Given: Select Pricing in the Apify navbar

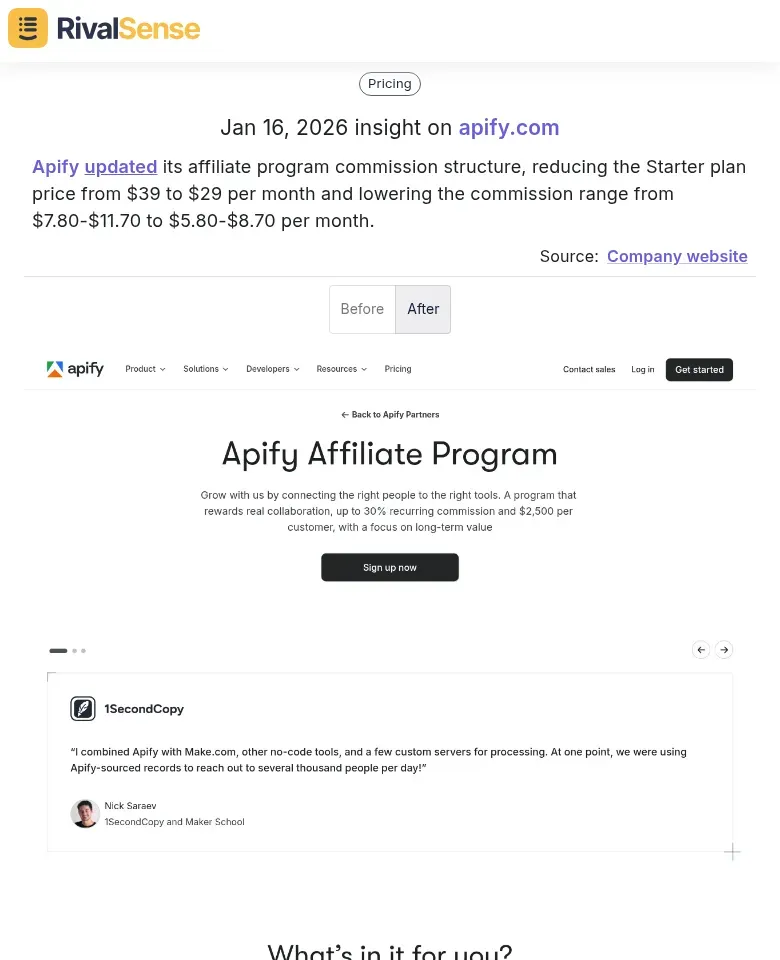Looking at the screenshot, I should (398, 369).
